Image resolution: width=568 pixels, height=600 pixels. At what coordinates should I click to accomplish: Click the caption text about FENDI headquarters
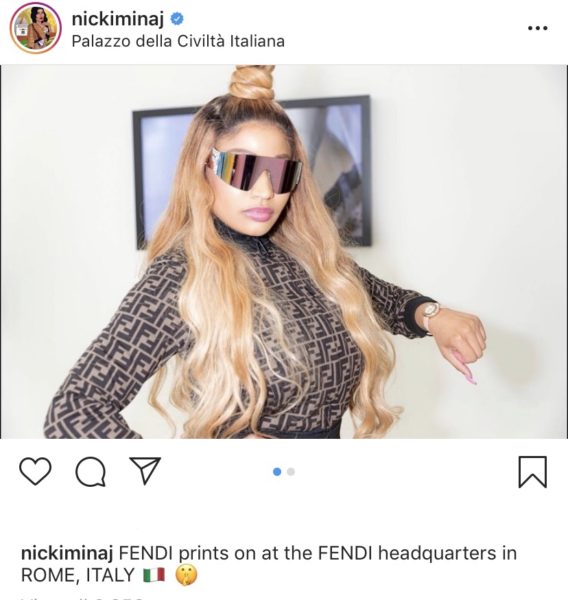[269, 564]
